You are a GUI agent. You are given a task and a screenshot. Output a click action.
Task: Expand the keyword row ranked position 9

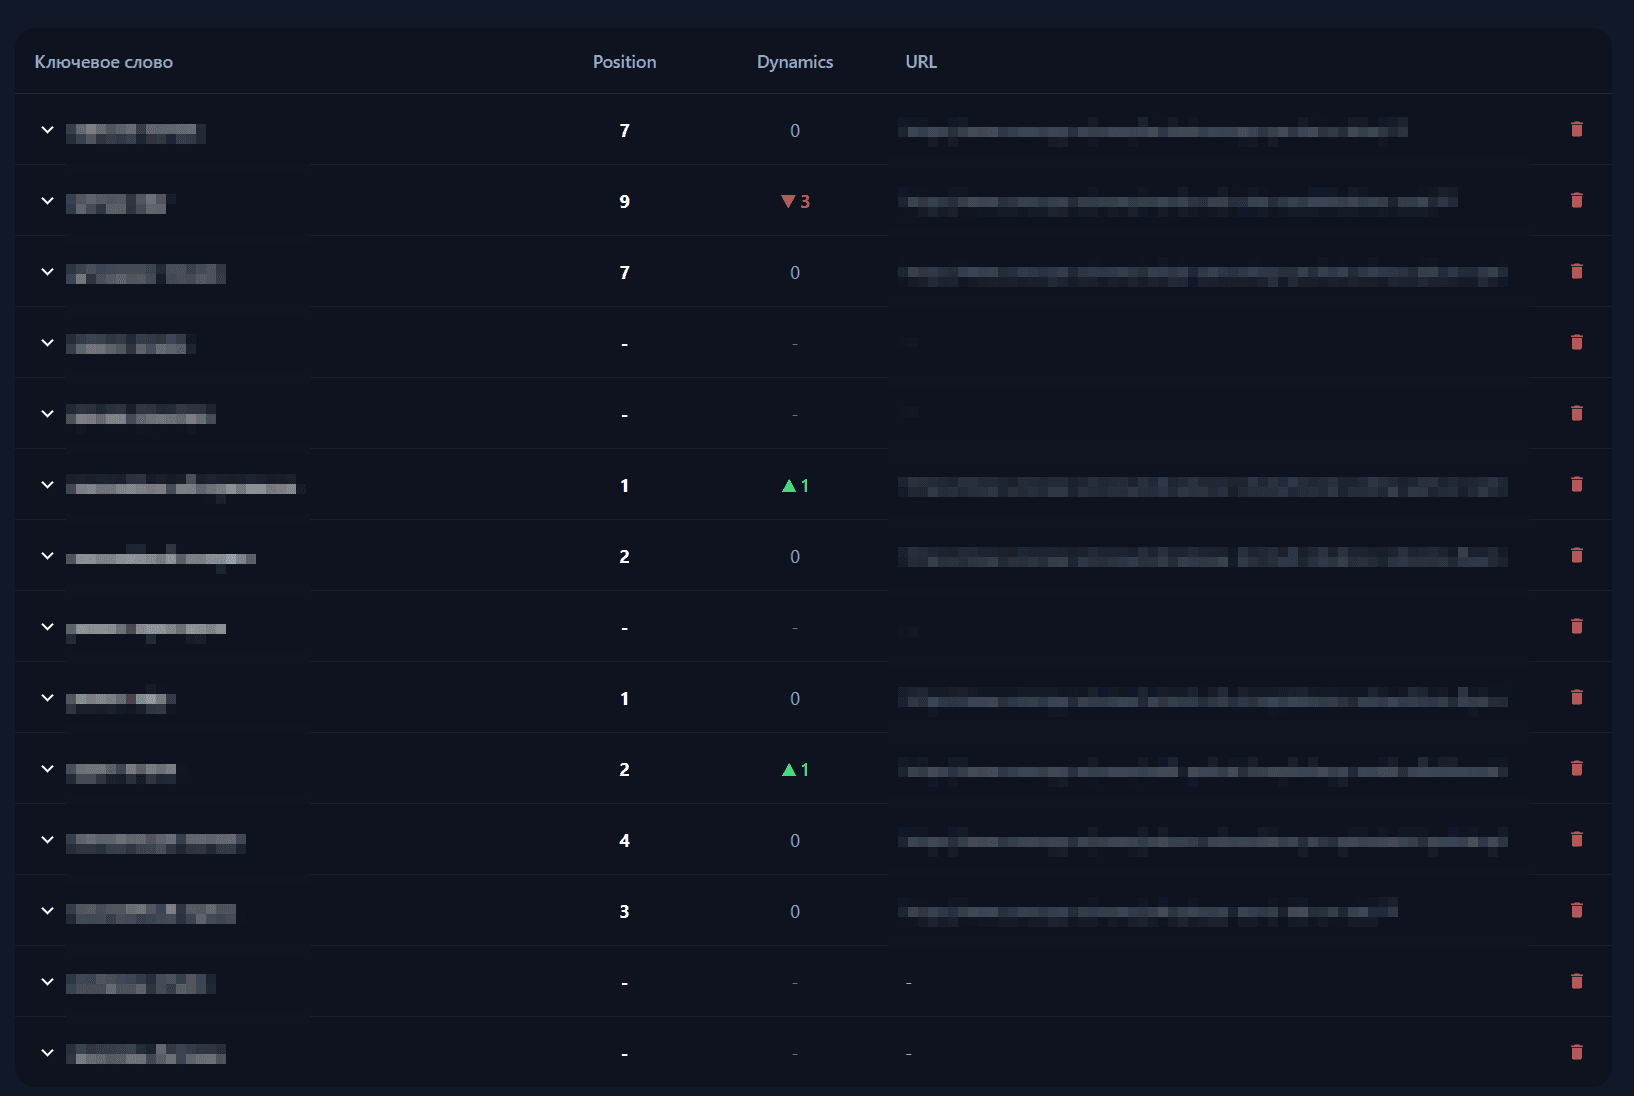[x=46, y=201]
